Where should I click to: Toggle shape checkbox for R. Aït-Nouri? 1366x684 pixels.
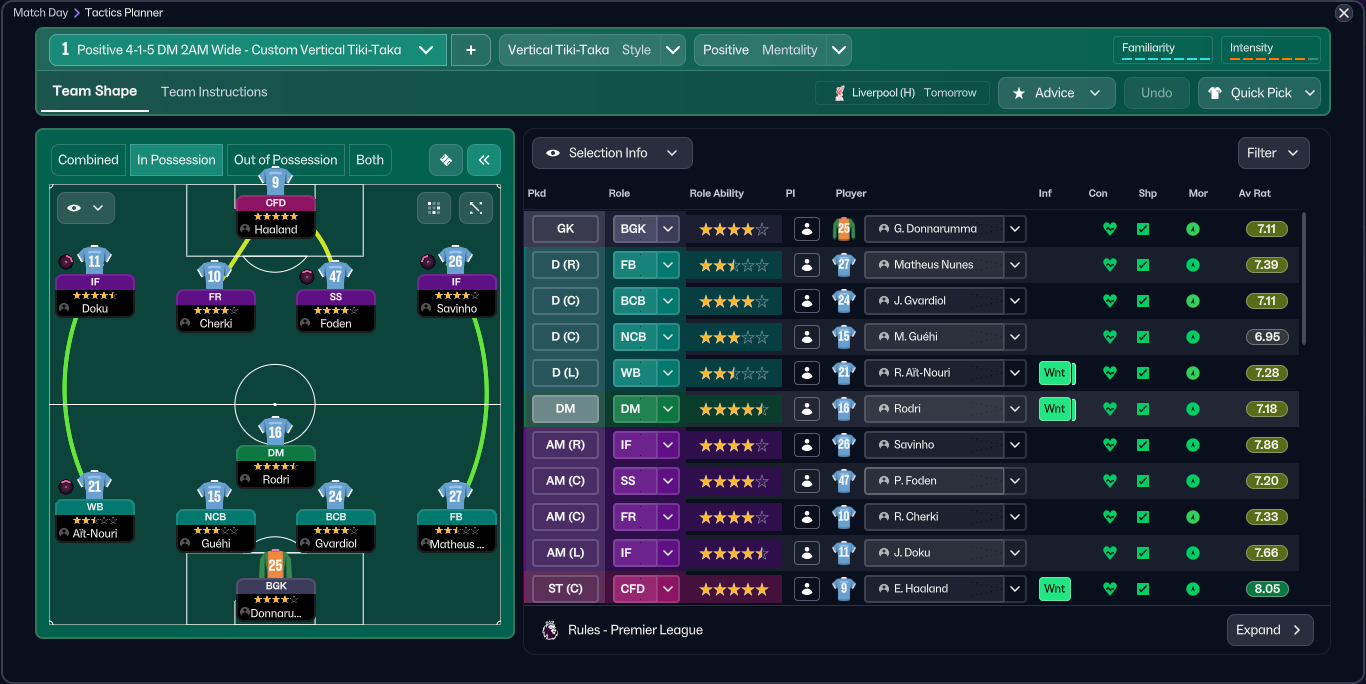pos(1143,373)
